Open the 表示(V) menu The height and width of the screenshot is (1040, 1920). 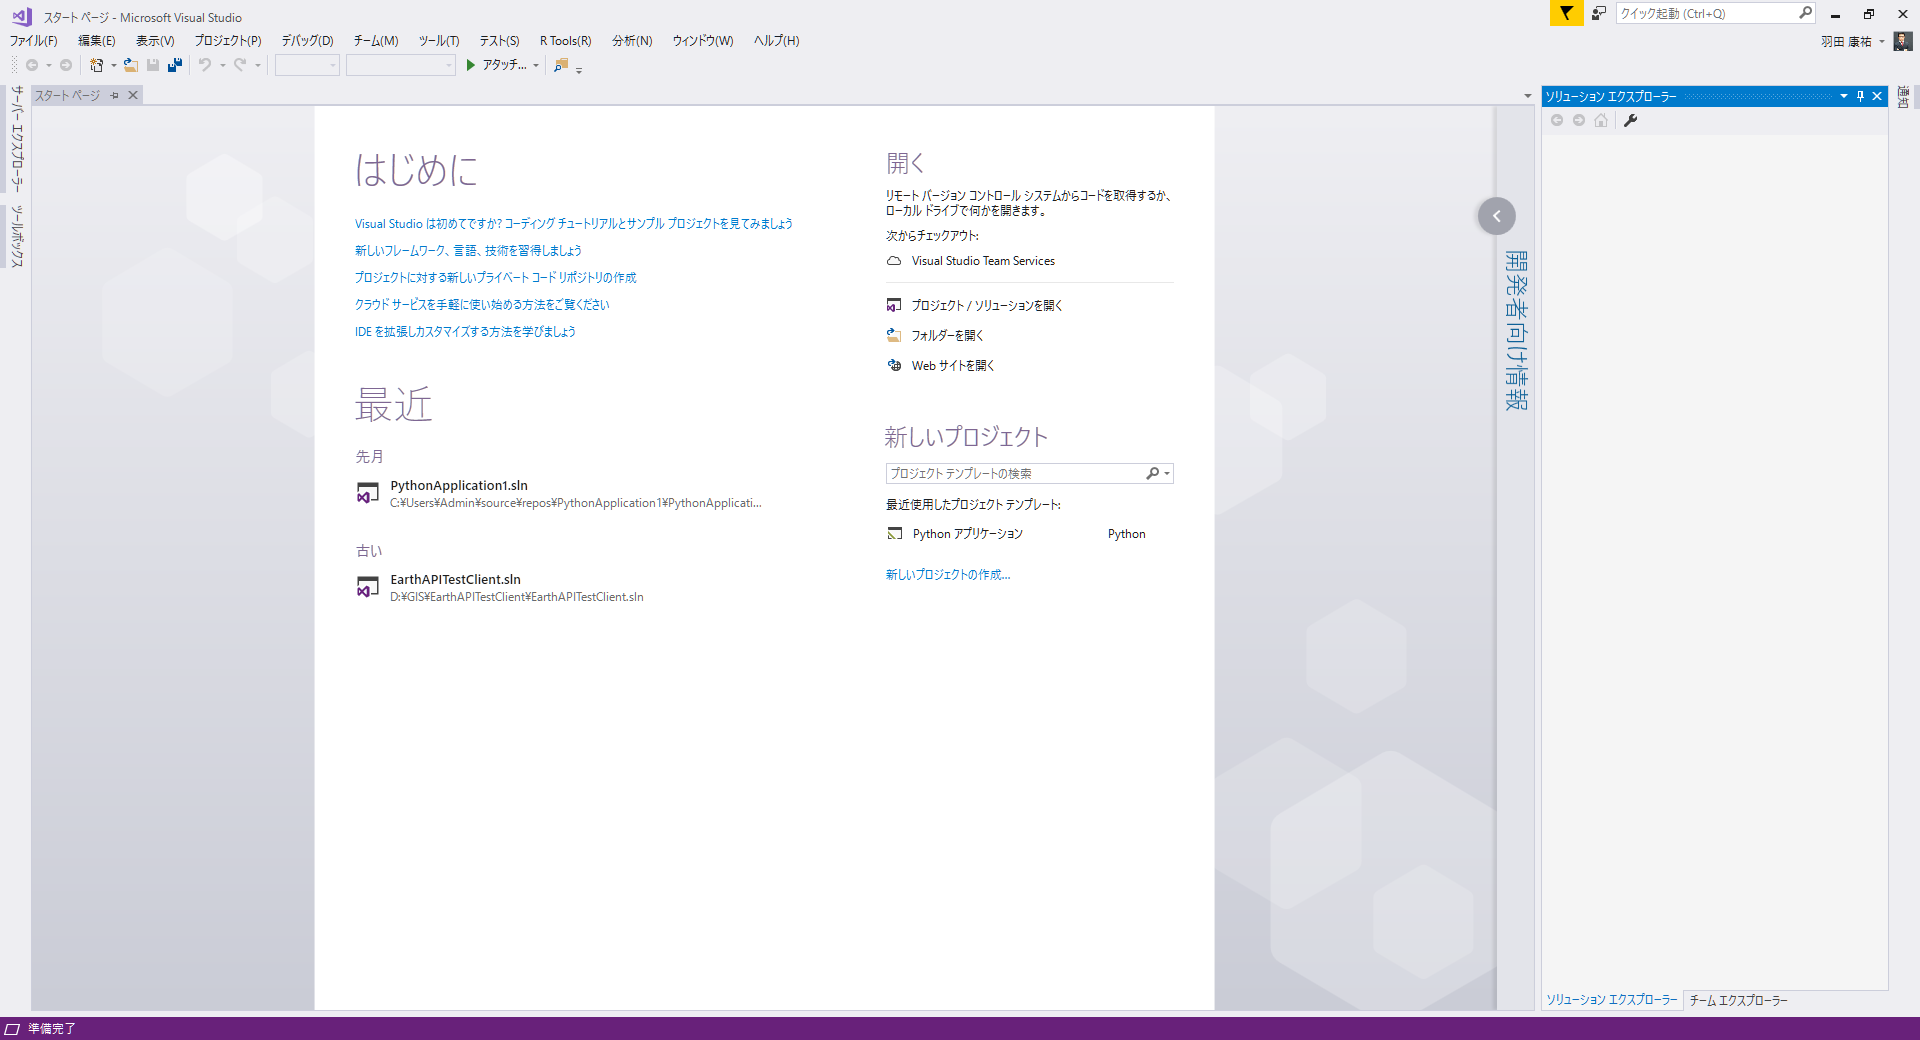coord(155,41)
